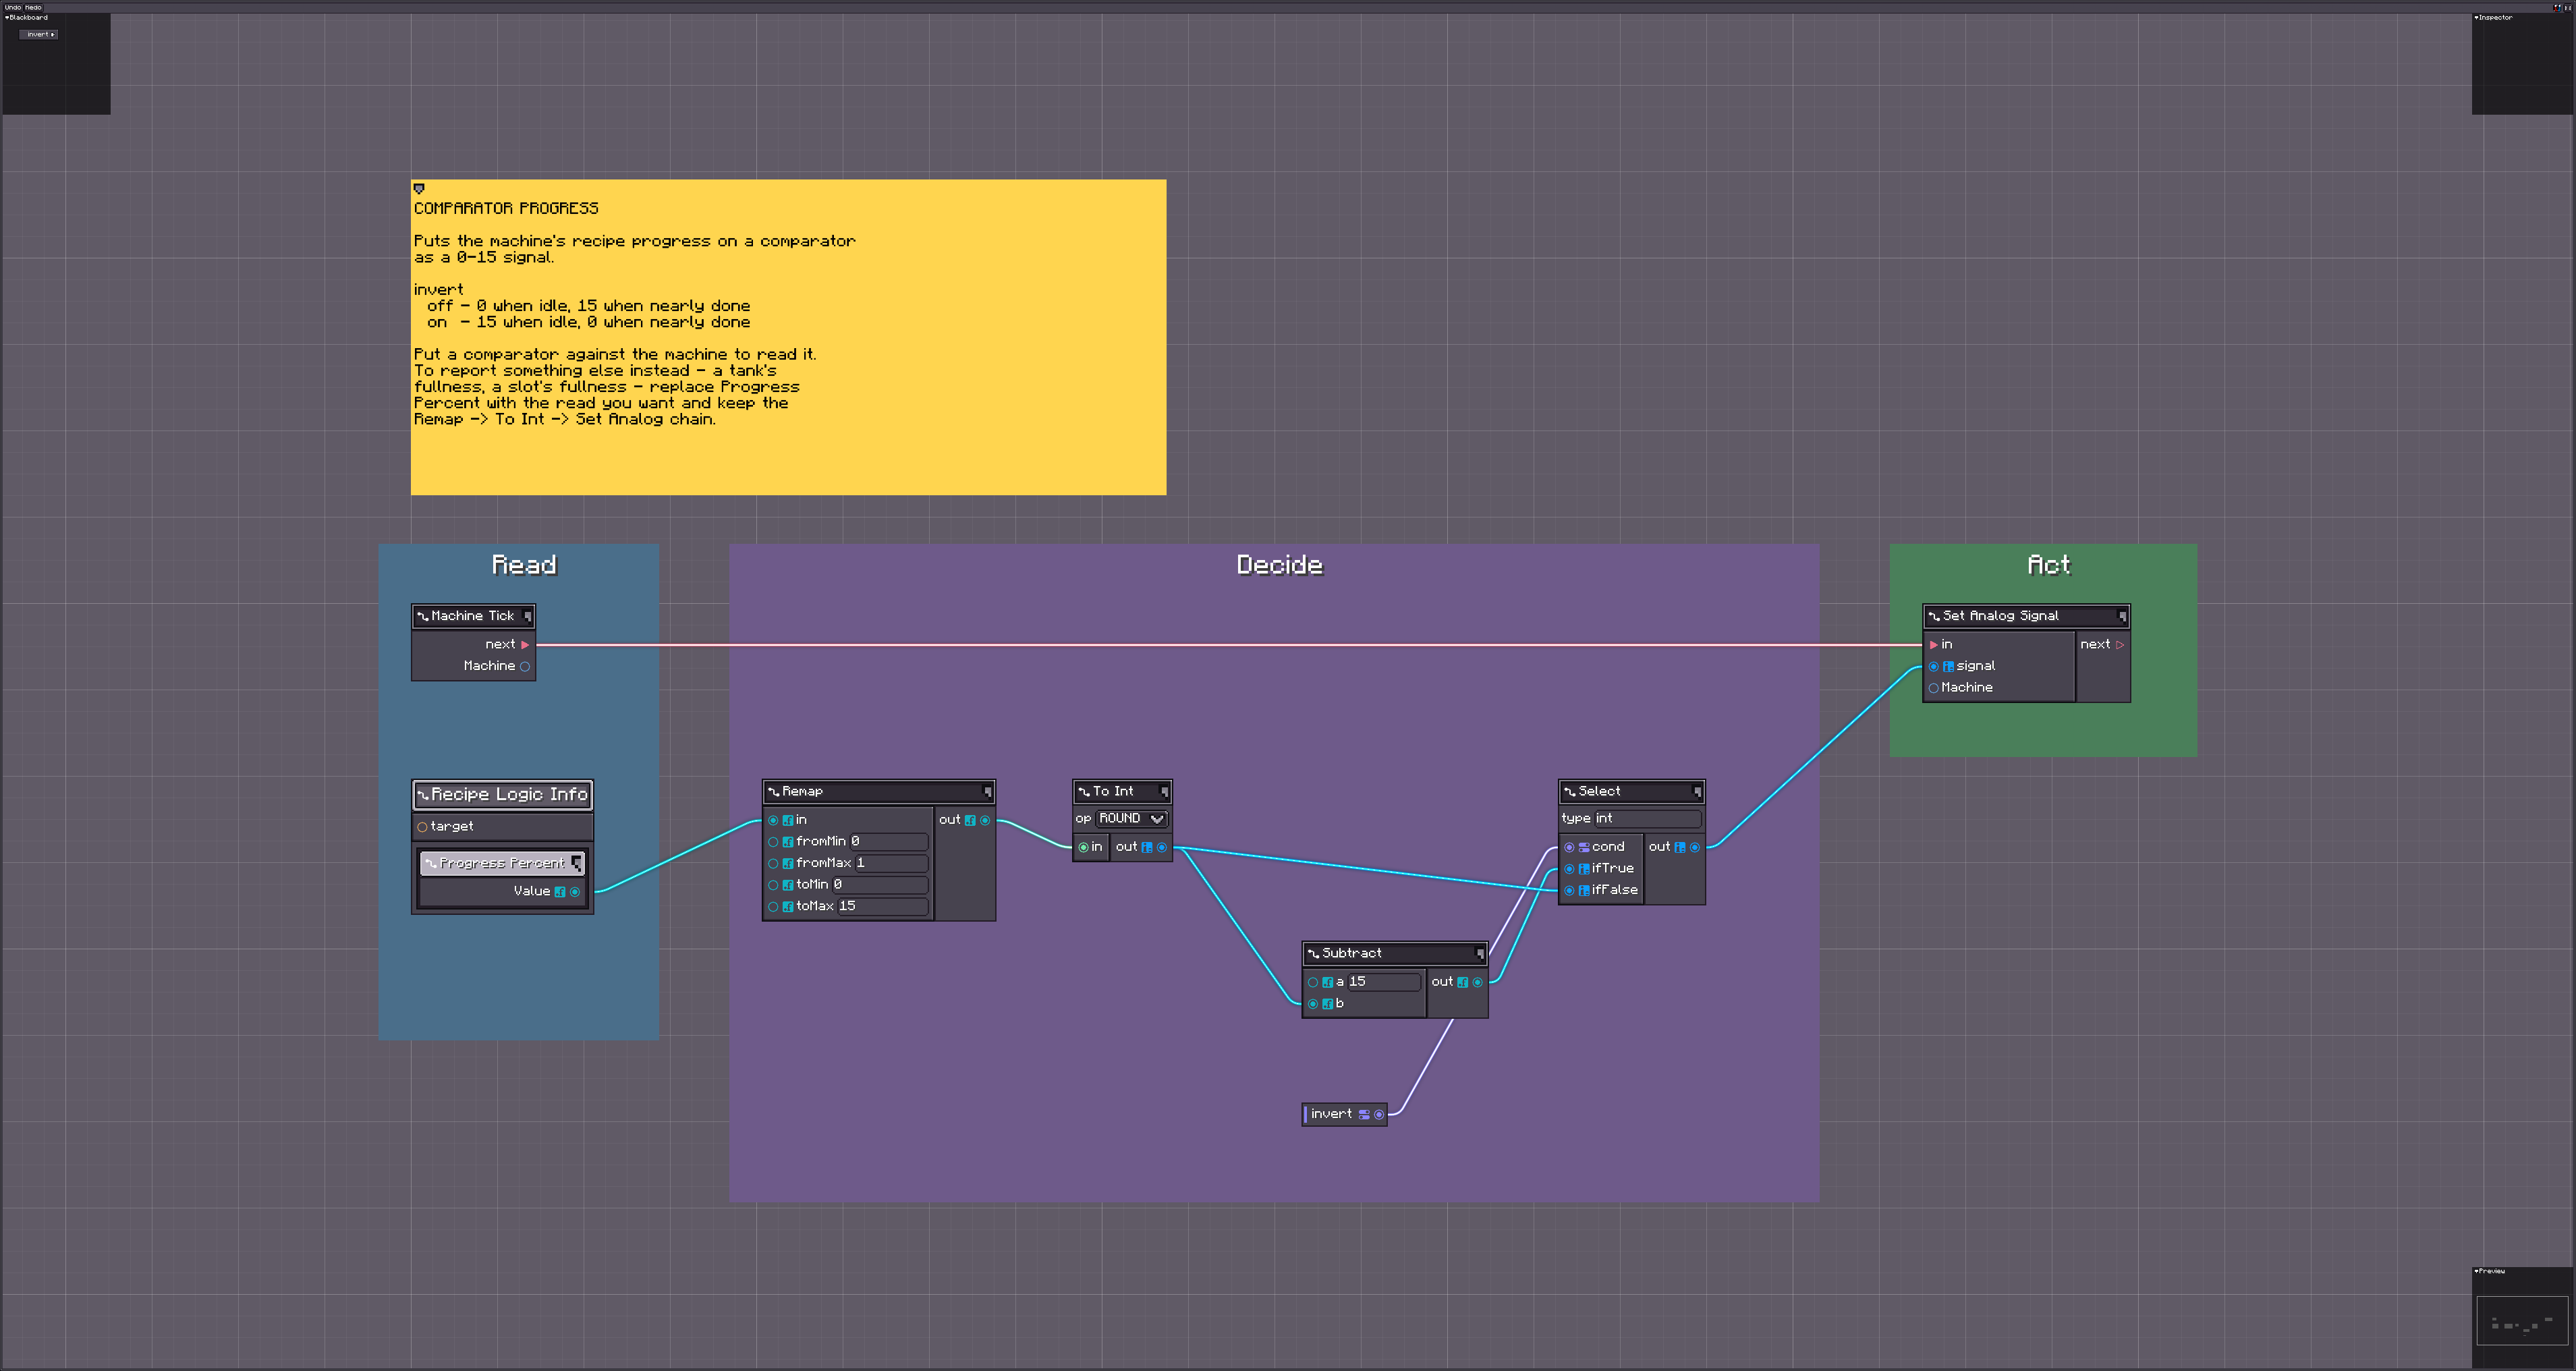Screen dimensions: 2576x1371
Task: Click the Select out output port
Action: (x=1695, y=848)
